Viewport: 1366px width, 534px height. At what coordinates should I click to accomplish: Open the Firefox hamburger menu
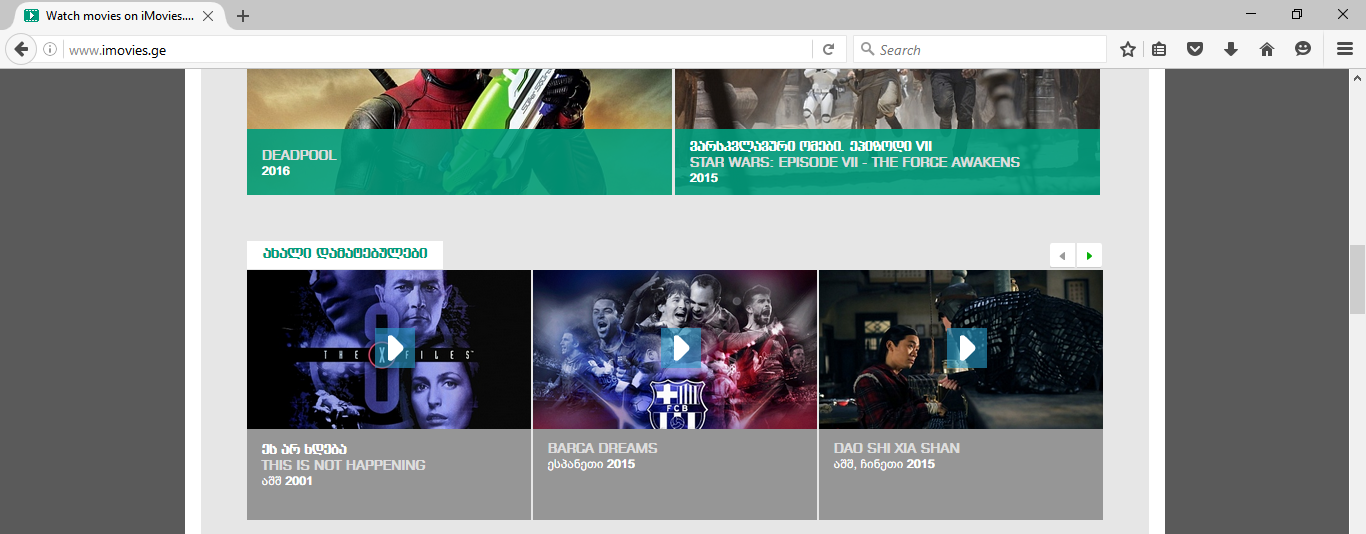1345,49
